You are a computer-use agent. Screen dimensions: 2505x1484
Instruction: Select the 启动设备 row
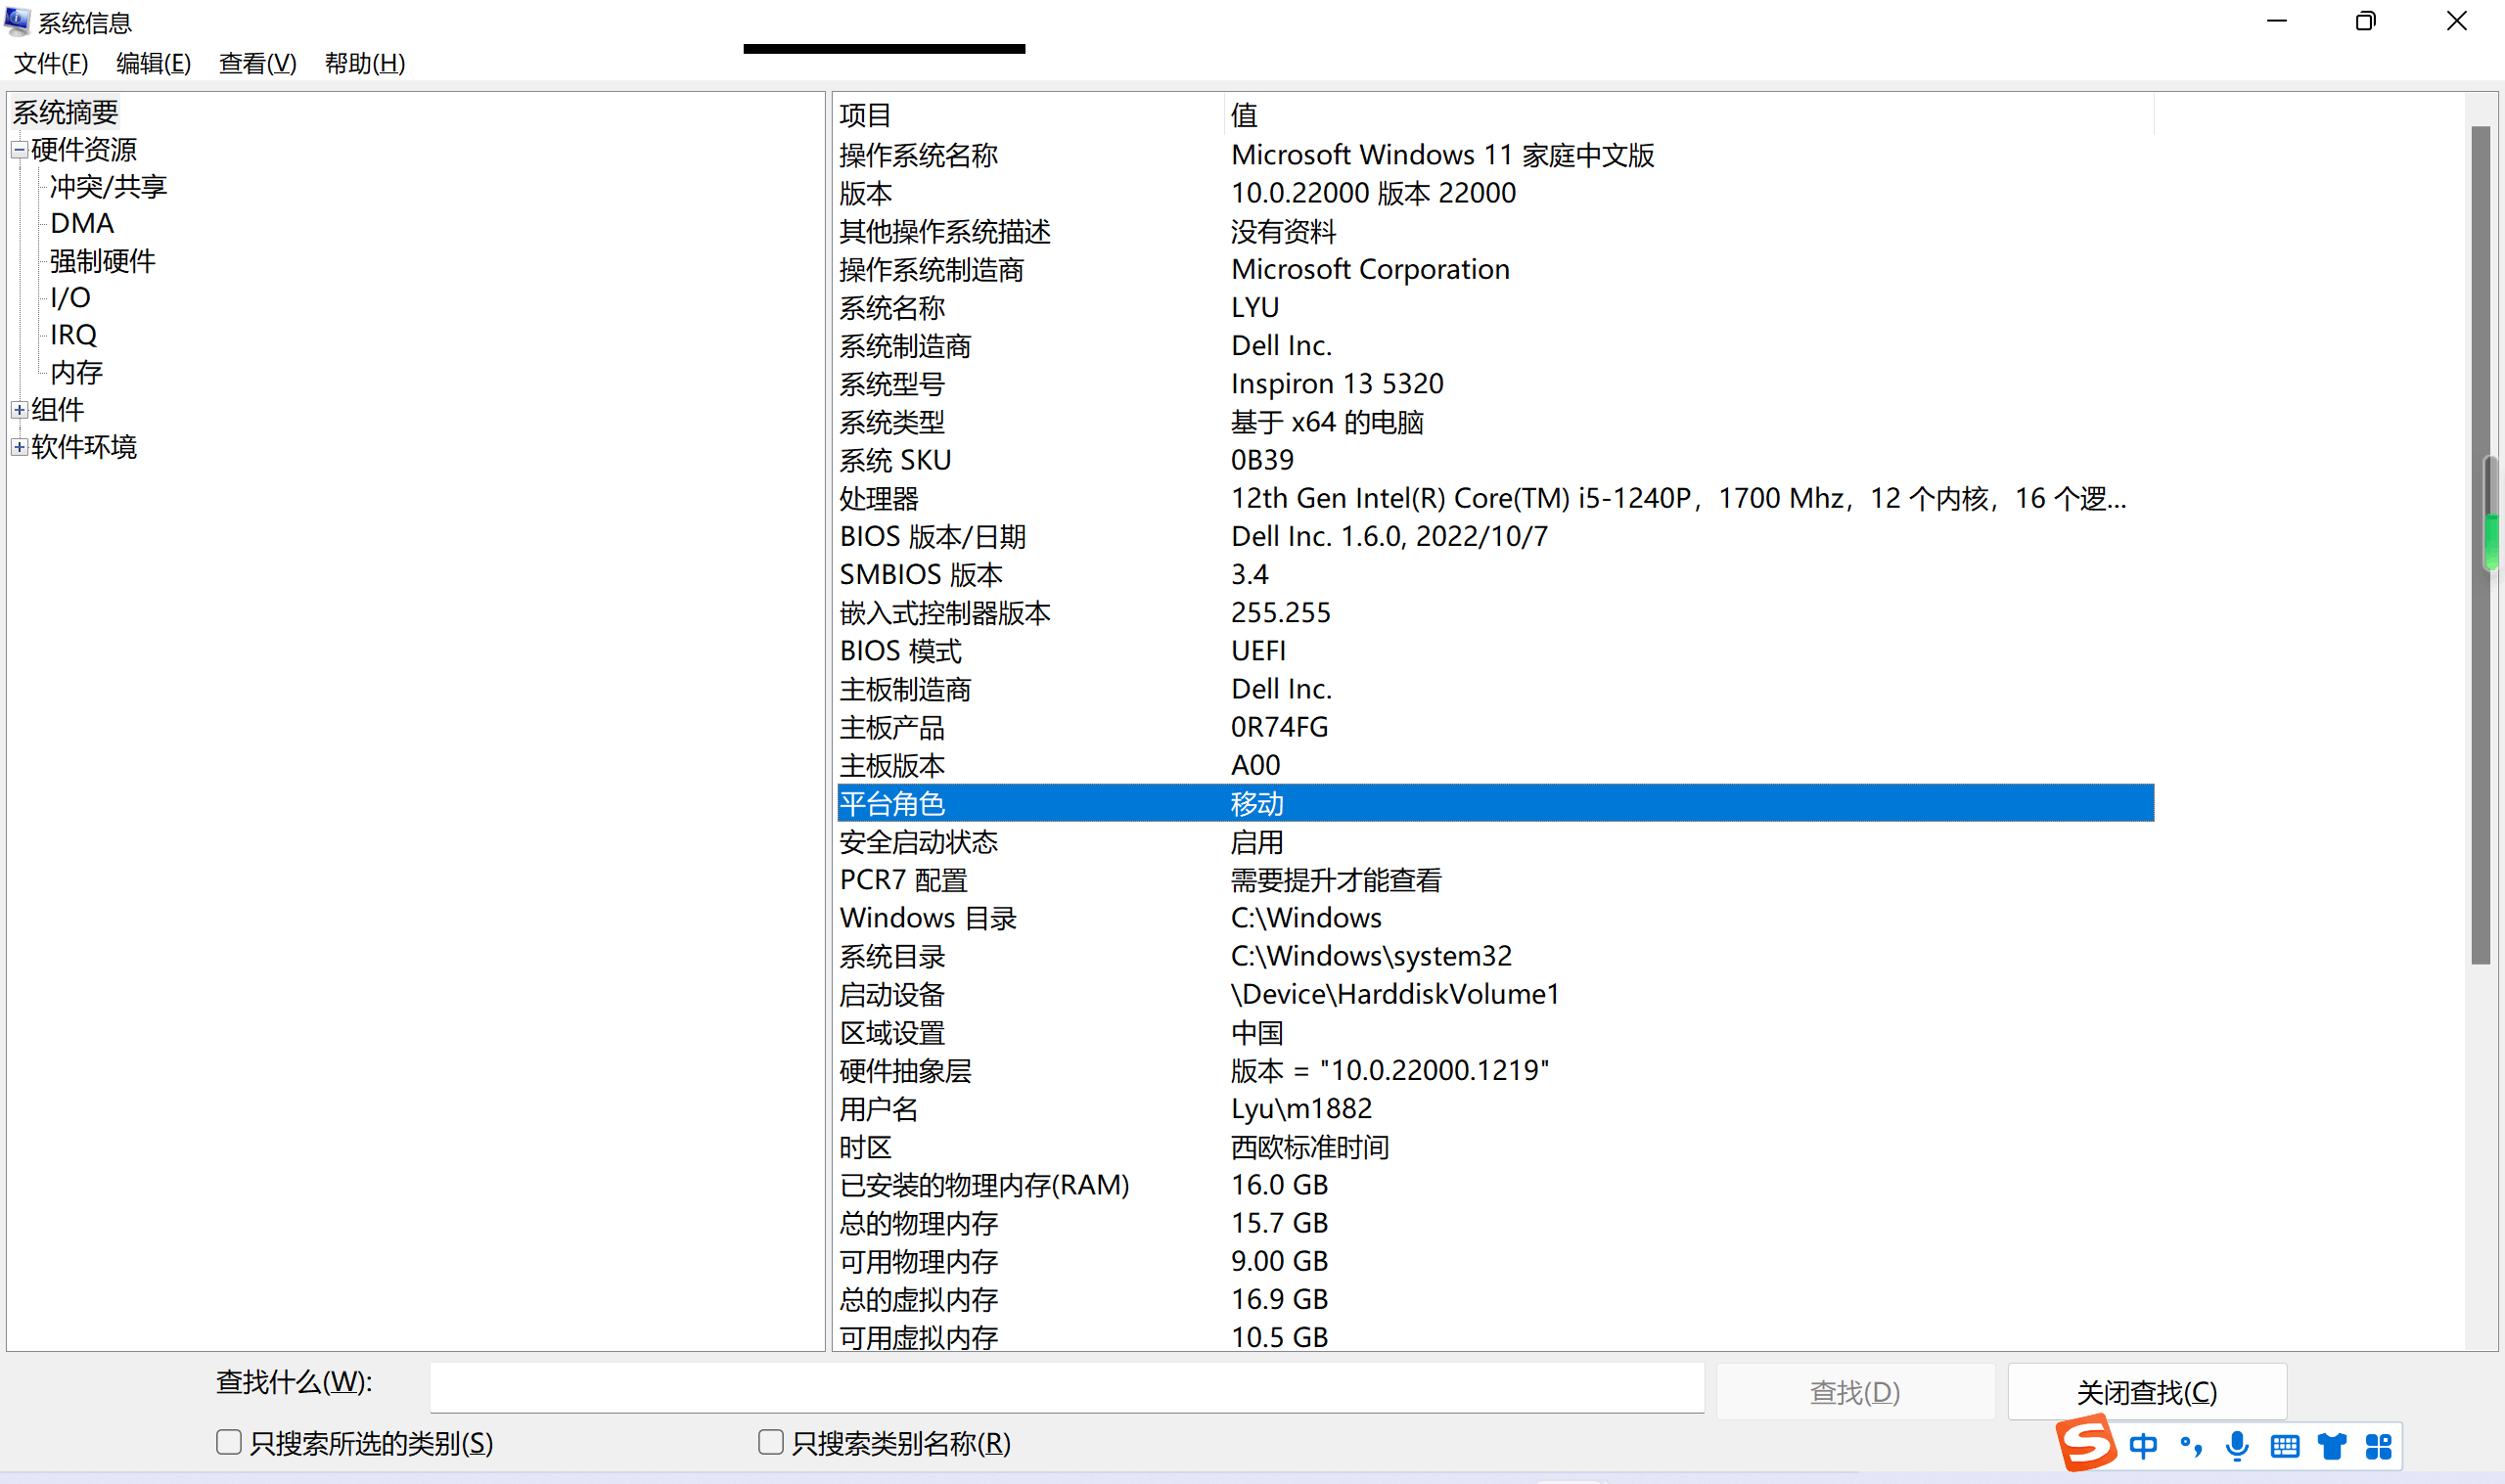point(1495,994)
